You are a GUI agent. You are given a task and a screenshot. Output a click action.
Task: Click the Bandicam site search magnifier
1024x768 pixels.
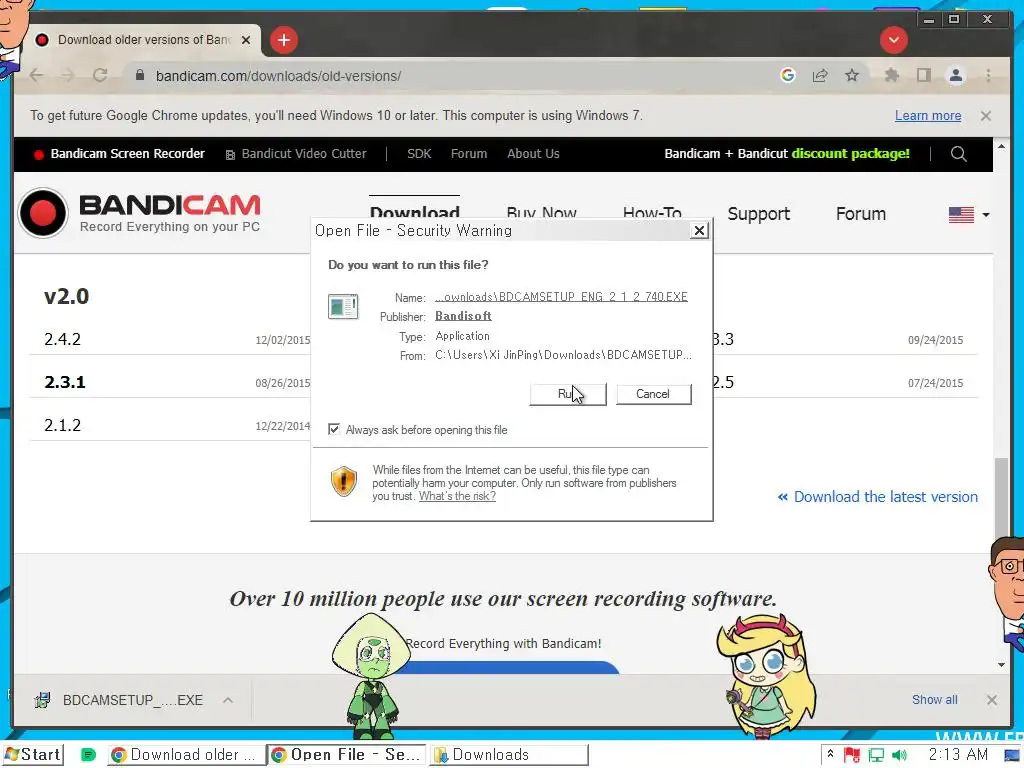958,154
